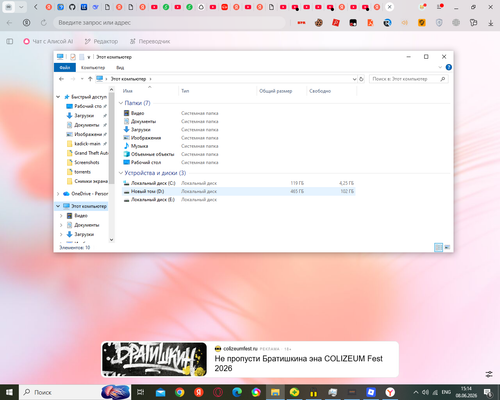This screenshot has height=400, width=500.
Task: Open the GitHub browser tab
Action: pyautogui.click(x=72, y=7)
